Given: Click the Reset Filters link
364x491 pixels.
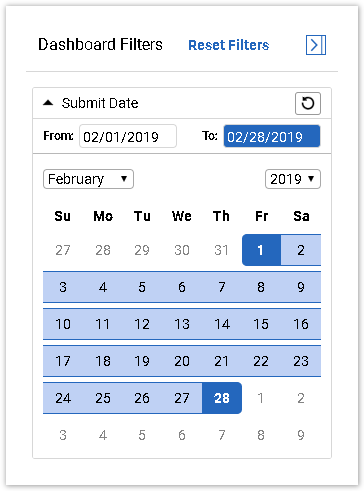Looking at the screenshot, I should [229, 45].
